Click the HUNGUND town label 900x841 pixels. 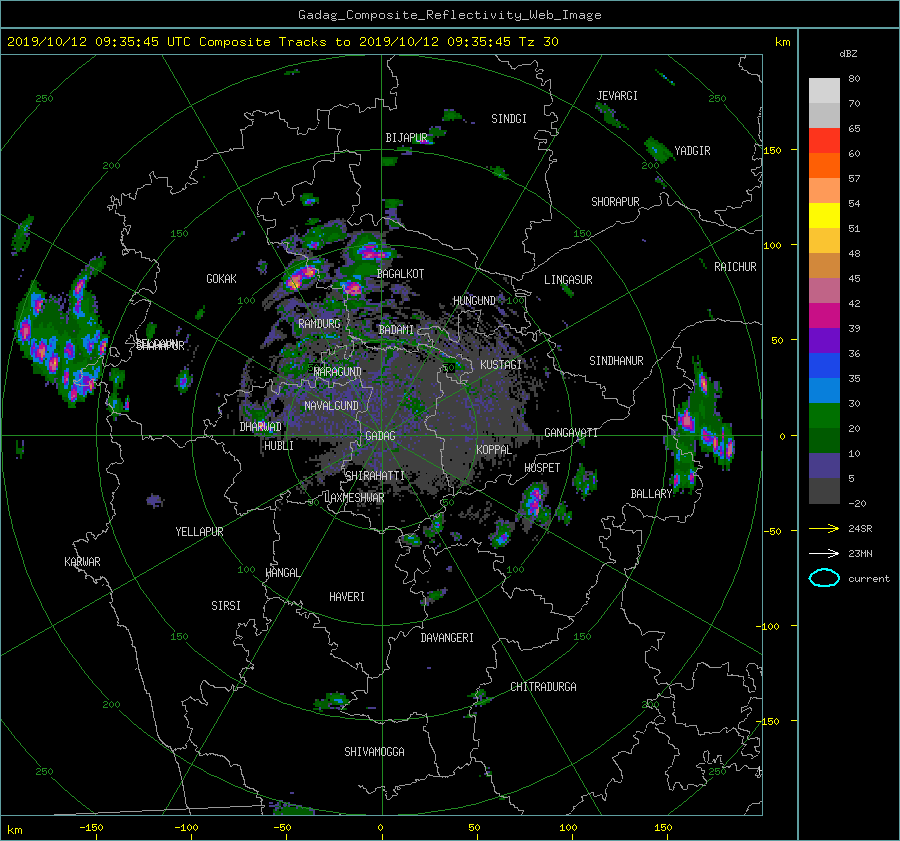coord(474,301)
